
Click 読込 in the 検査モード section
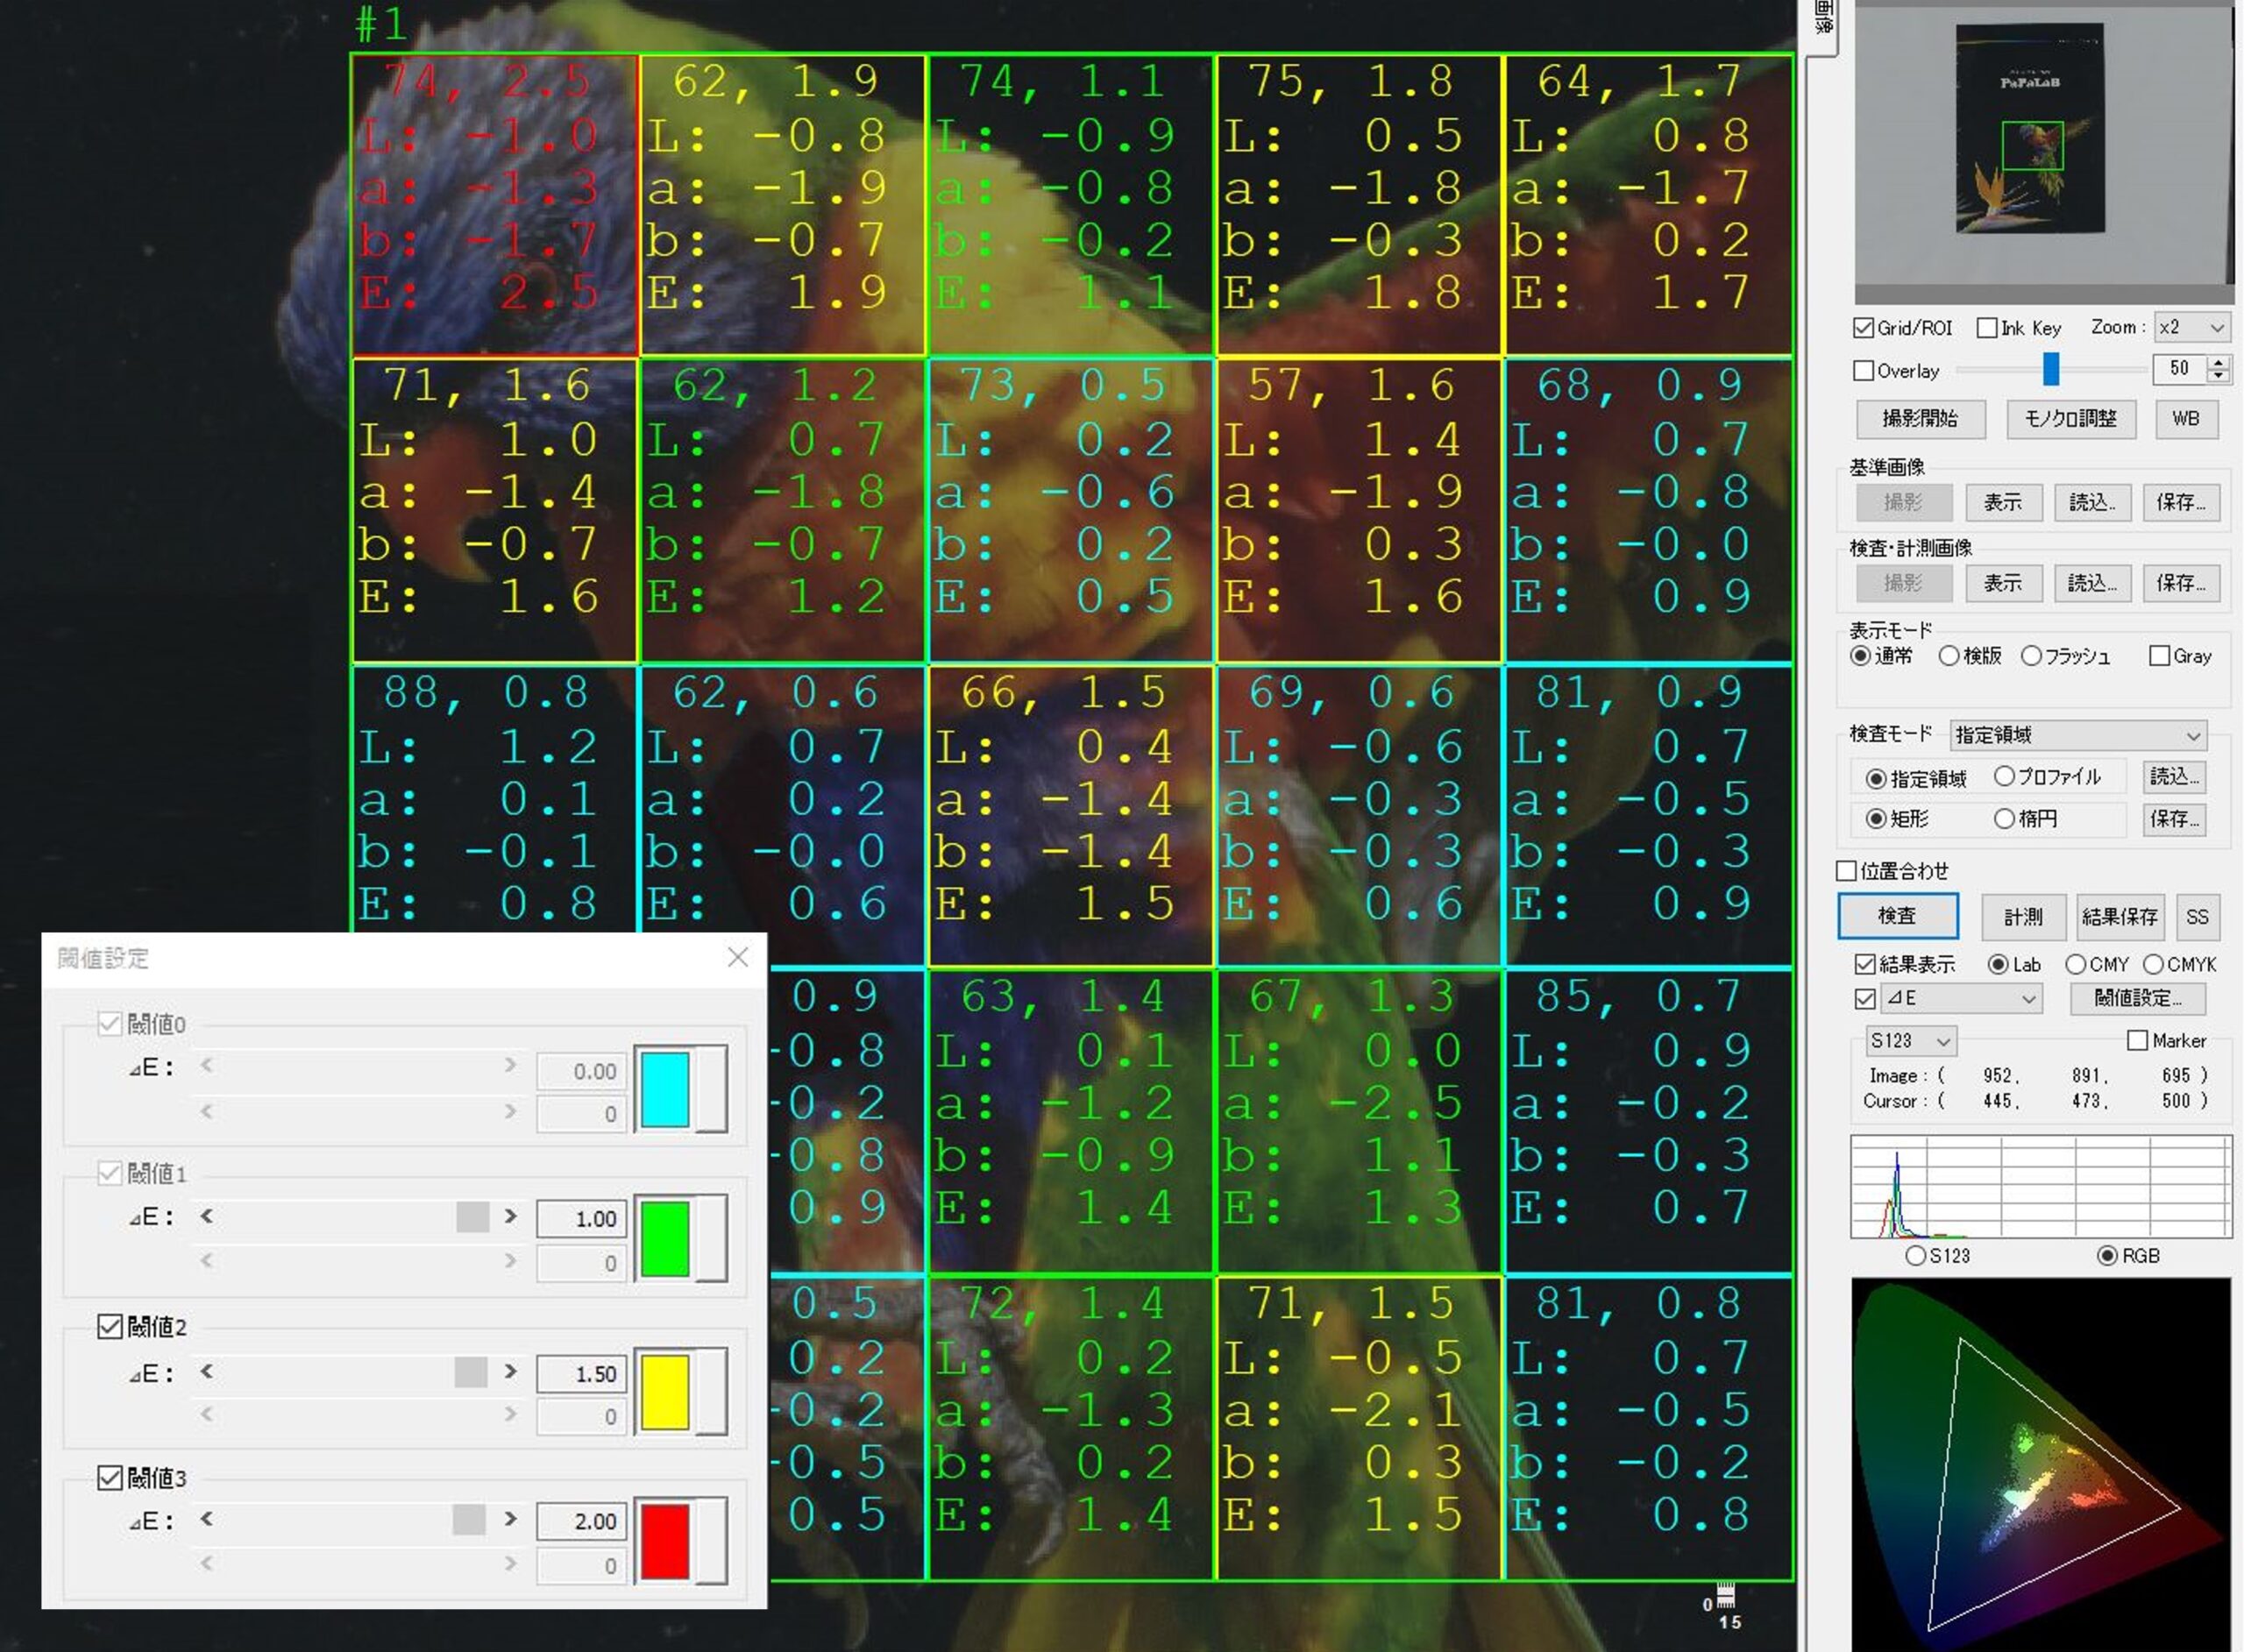tap(2174, 777)
